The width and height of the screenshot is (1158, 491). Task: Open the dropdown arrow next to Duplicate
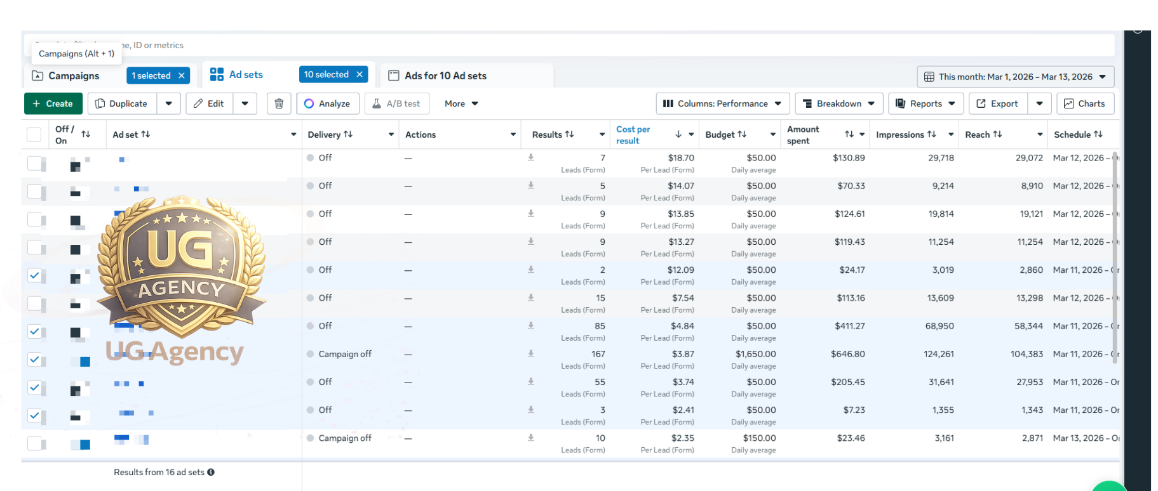(168, 103)
